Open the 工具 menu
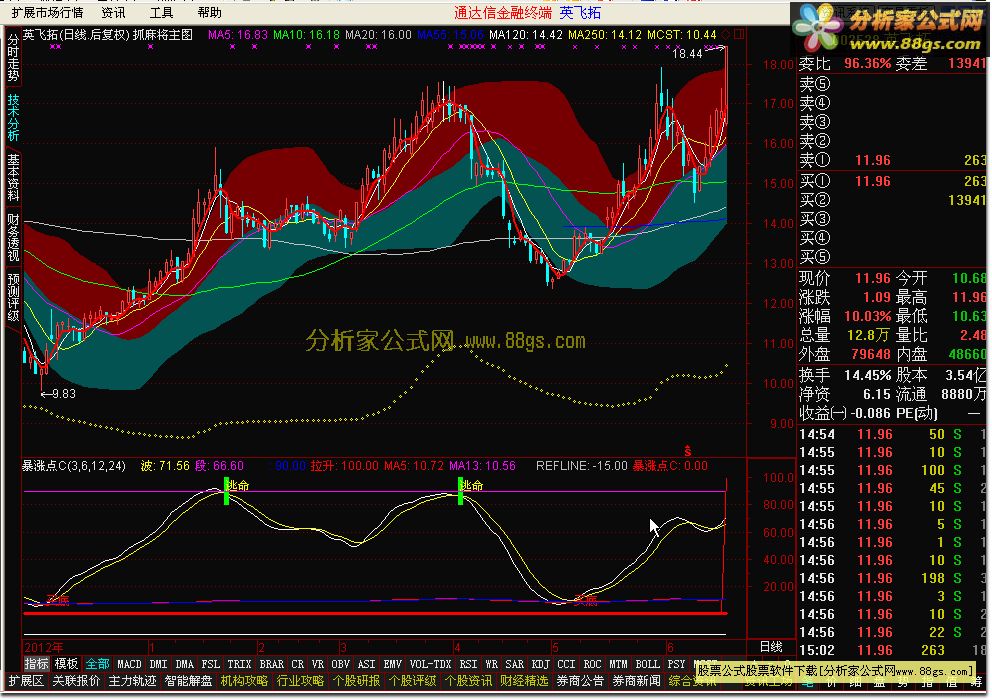 (x=161, y=13)
